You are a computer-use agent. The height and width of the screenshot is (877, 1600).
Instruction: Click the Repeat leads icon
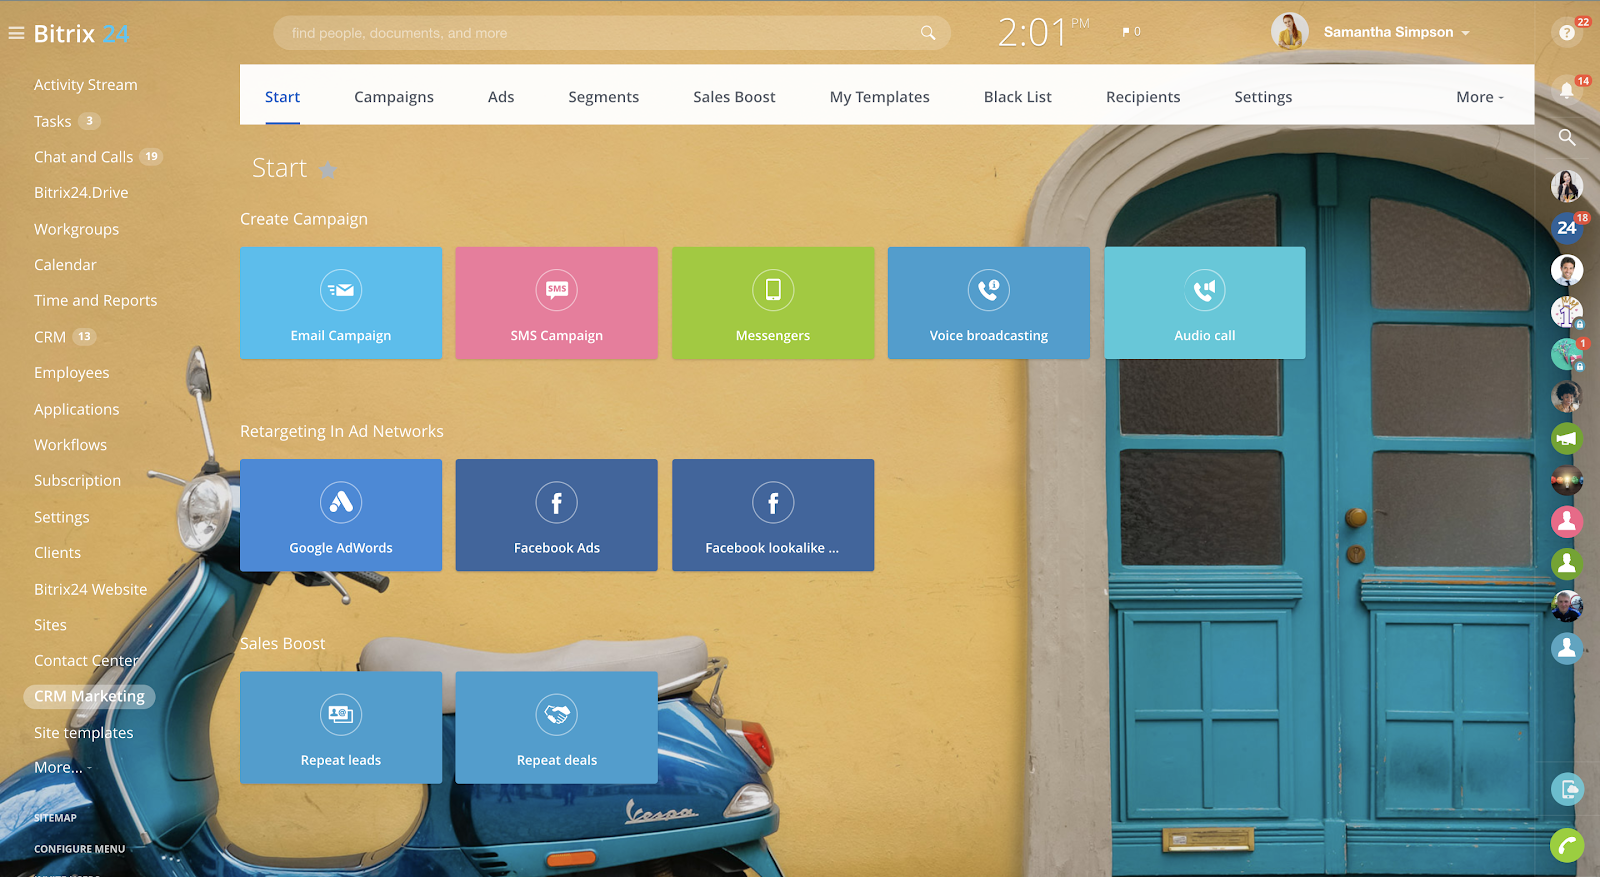coord(341,714)
